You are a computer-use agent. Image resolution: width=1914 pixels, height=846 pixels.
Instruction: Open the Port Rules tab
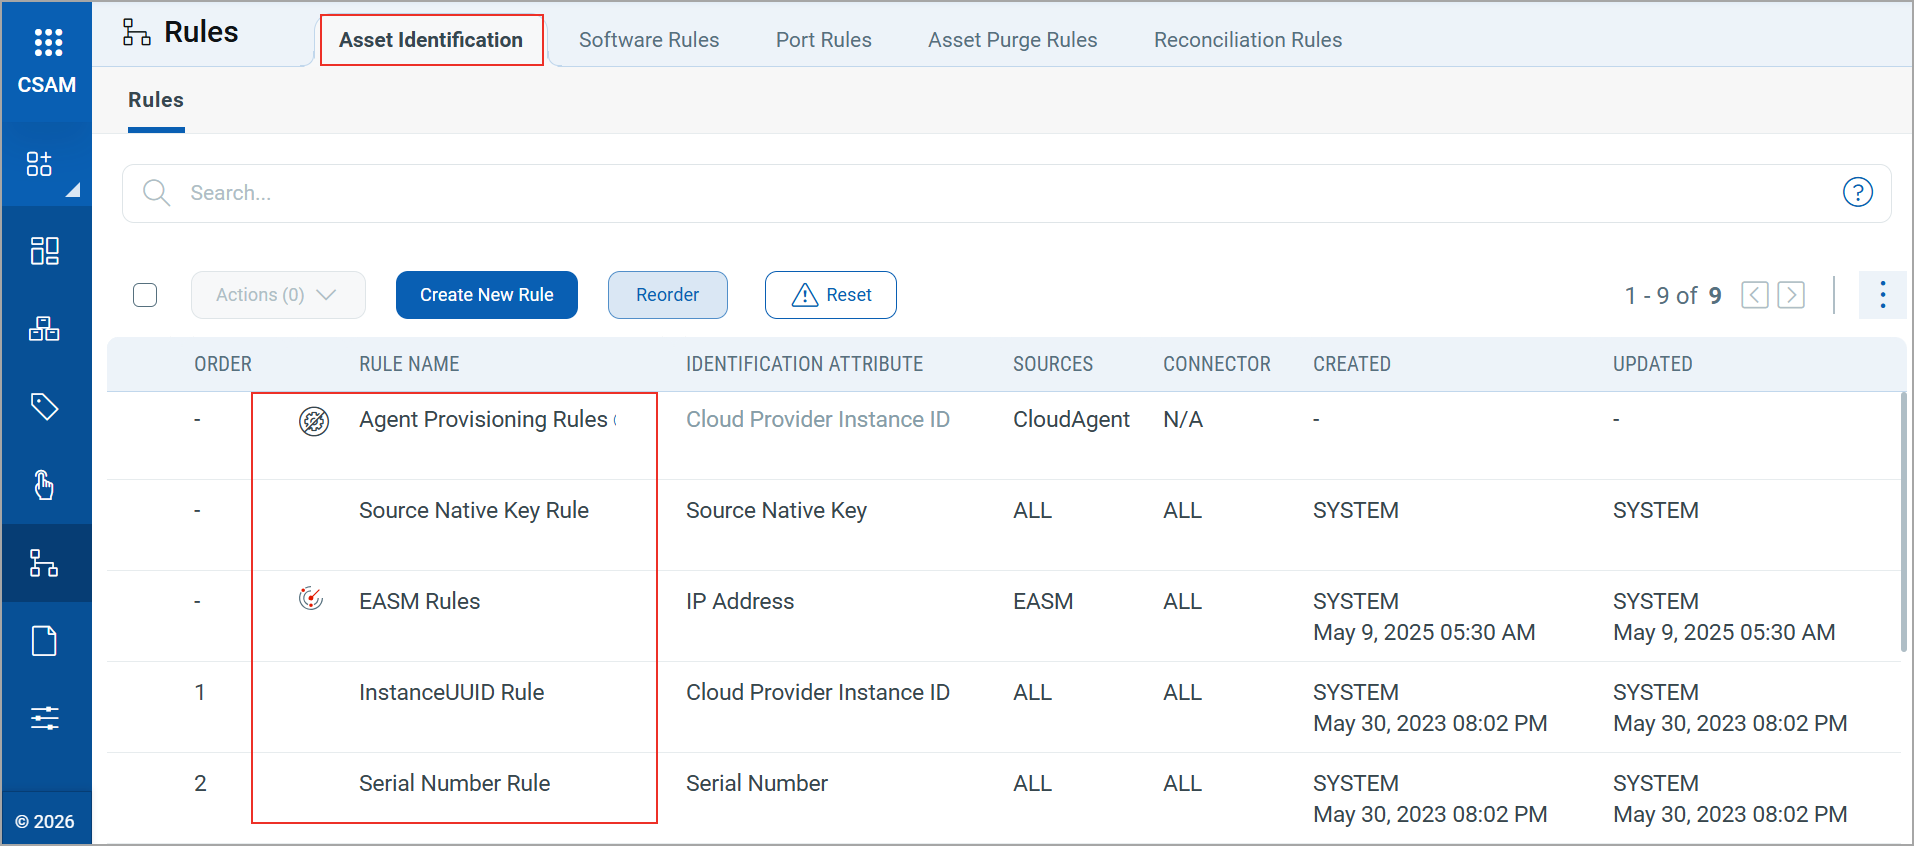click(824, 40)
